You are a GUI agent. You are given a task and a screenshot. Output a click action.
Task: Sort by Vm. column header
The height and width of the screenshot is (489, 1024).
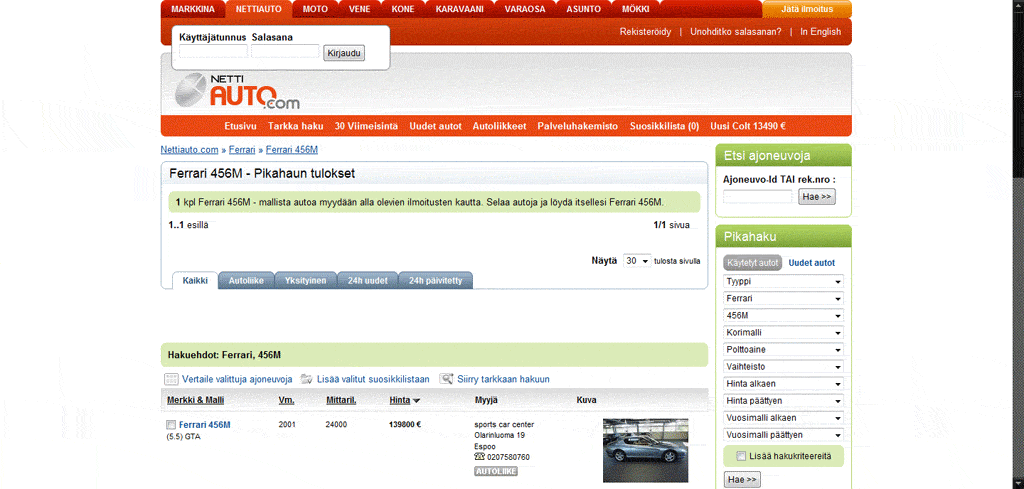[286, 400]
